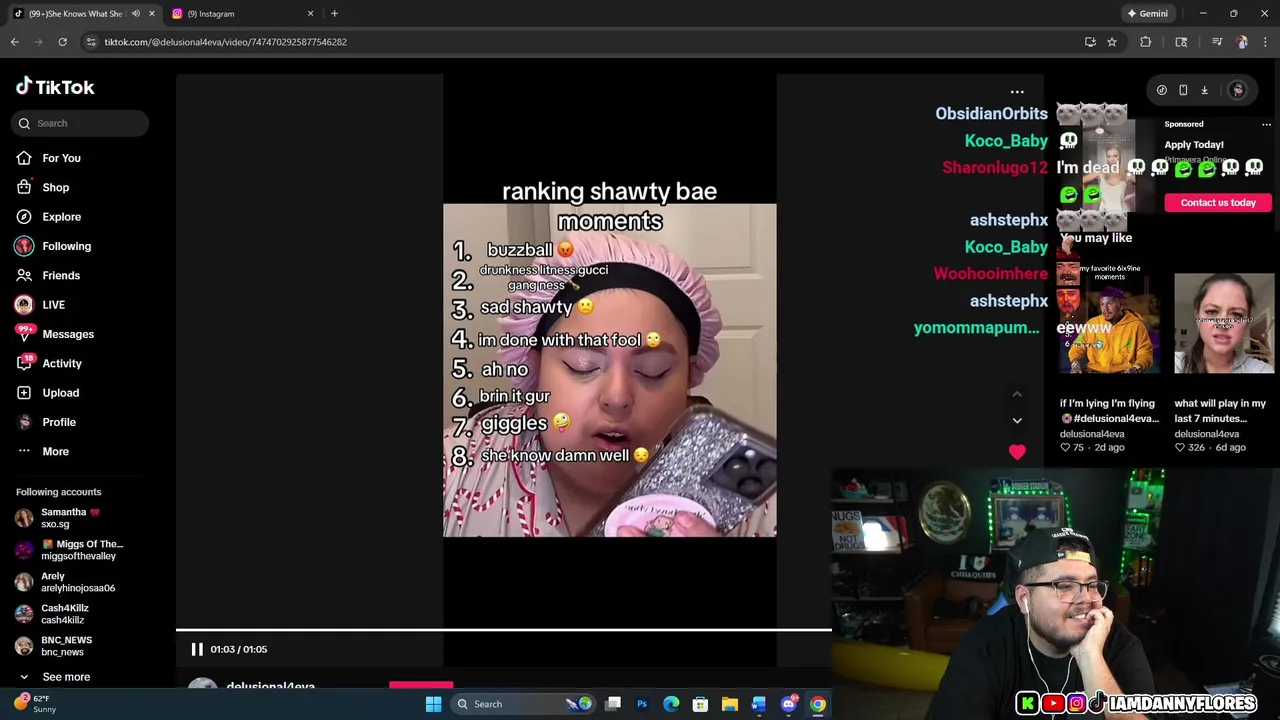Open the Google Lens search icon
Image resolution: width=1280 pixels, height=720 pixels.
(x=1181, y=42)
